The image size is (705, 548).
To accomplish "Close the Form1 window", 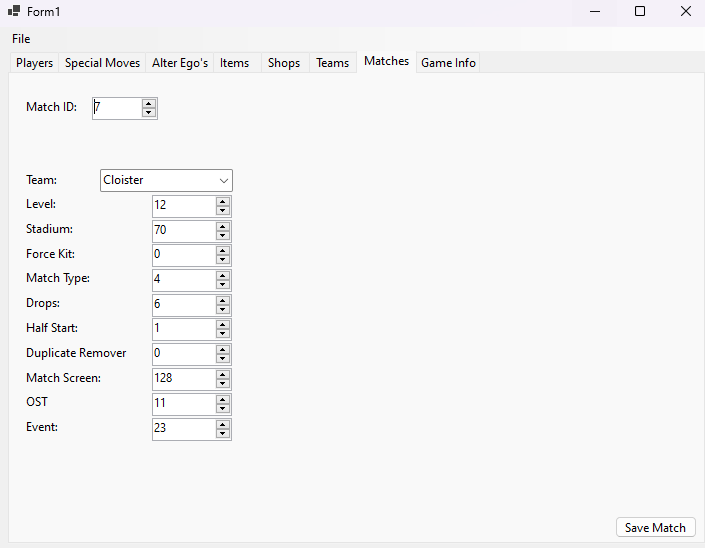I will [x=685, y=11].
